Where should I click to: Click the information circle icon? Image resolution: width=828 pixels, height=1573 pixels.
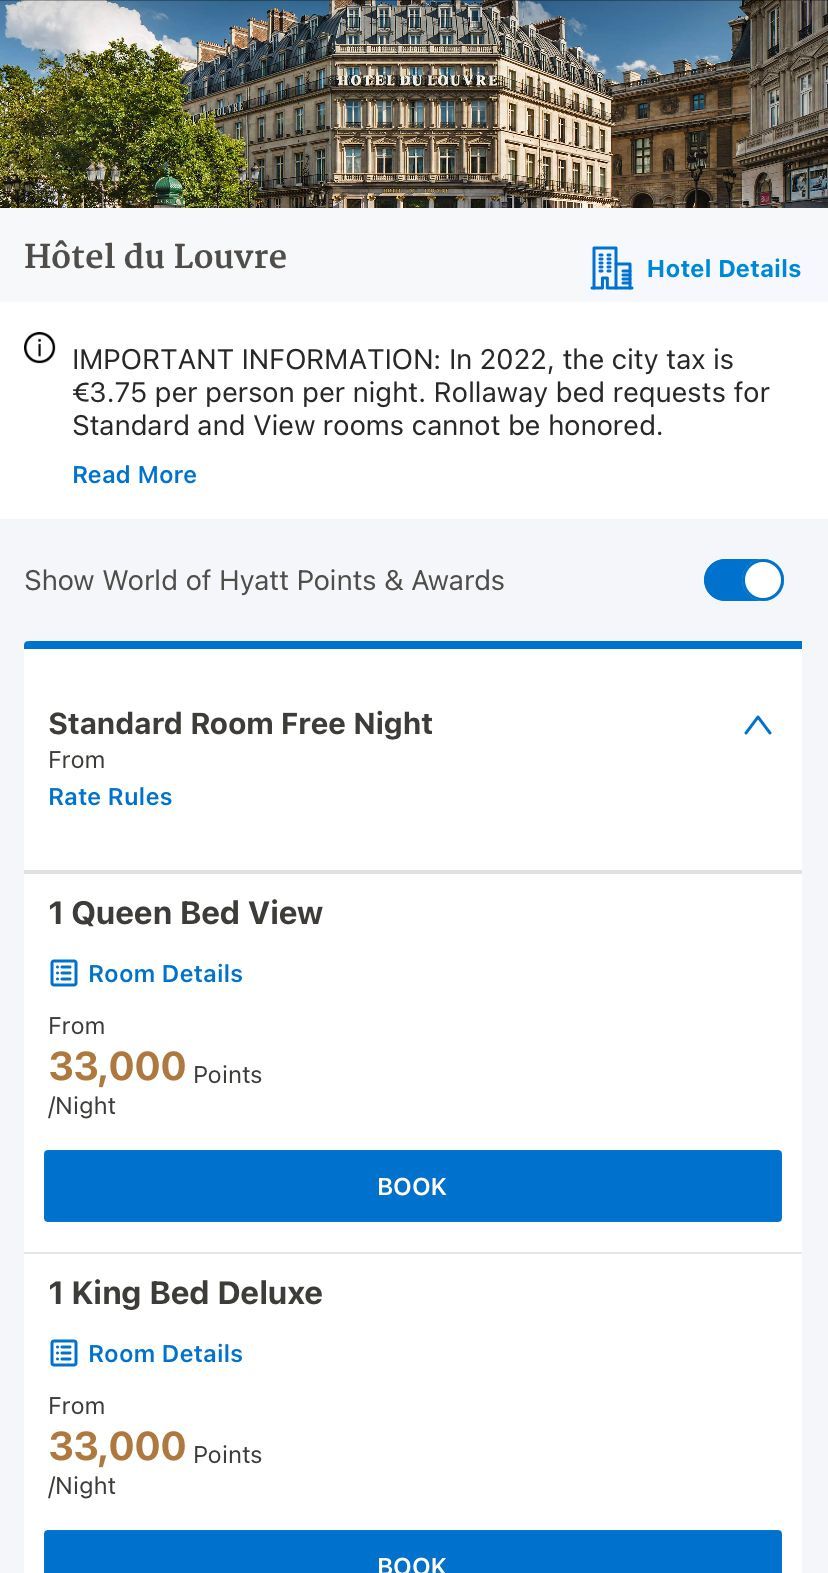tap(39, 348)
